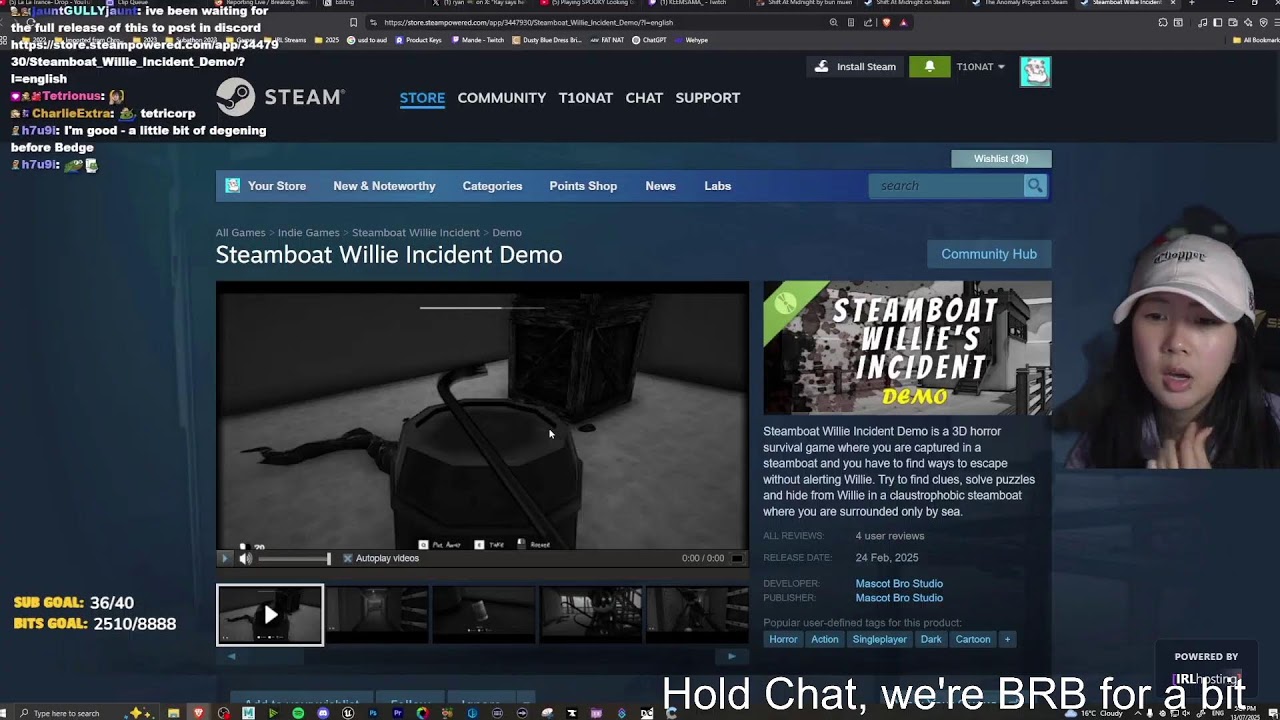Adjust the video volume slider
The image size is (1280, 720).
point(294,559)
